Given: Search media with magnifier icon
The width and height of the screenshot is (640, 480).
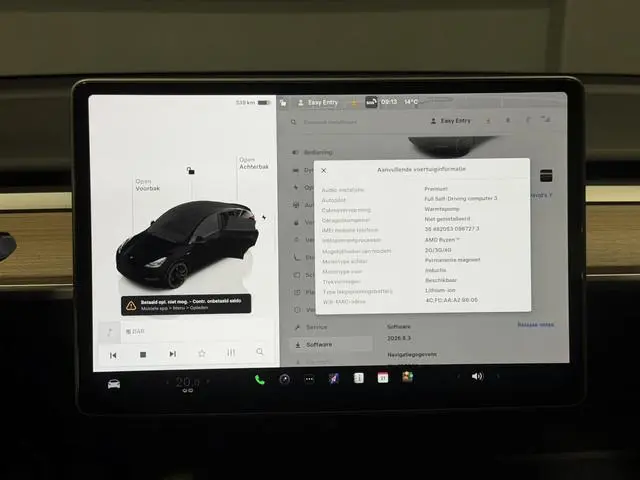Looking at the screenshot, I should [x=260, y=352].
